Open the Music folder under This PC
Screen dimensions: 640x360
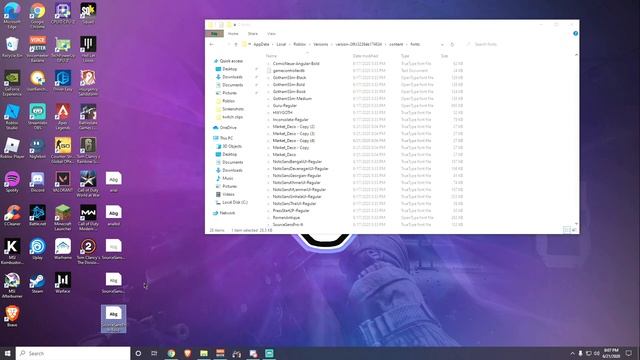click(228, 178)
